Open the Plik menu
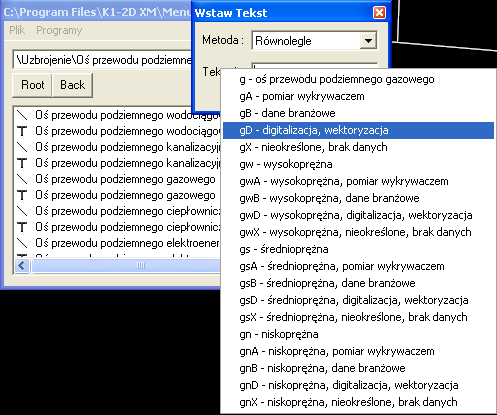The height and width of the screenshot is (415, 497). point(17,30)
